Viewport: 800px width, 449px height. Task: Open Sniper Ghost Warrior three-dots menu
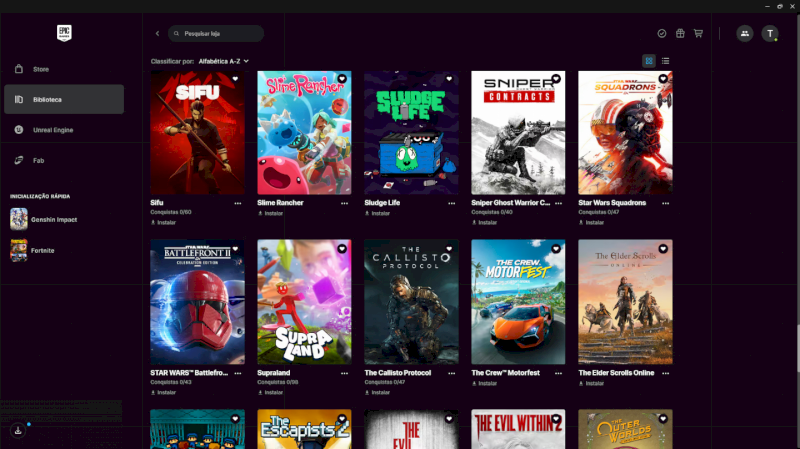[x=559, y=203]
